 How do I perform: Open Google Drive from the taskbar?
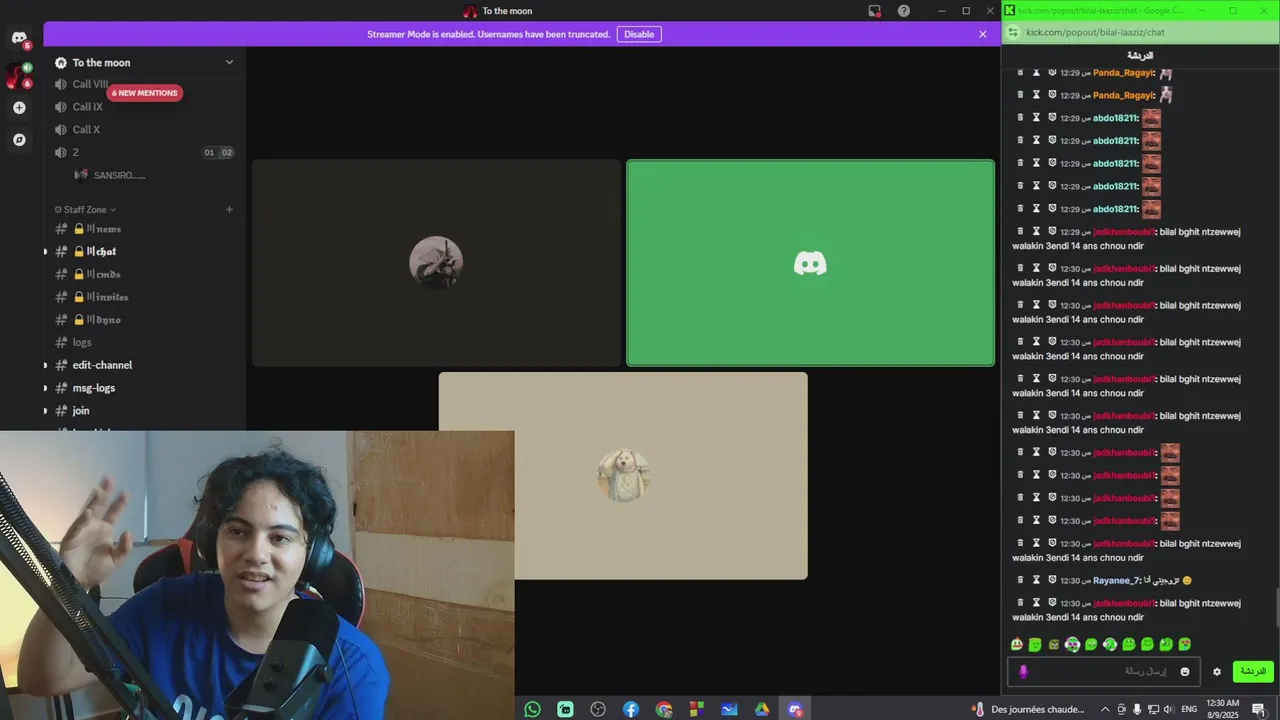pyautogui.click(x=762, y=709)
